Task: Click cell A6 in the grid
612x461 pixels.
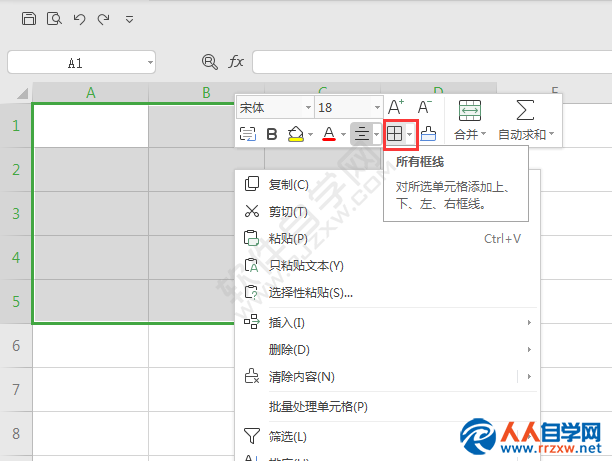Action: [91, 345]
